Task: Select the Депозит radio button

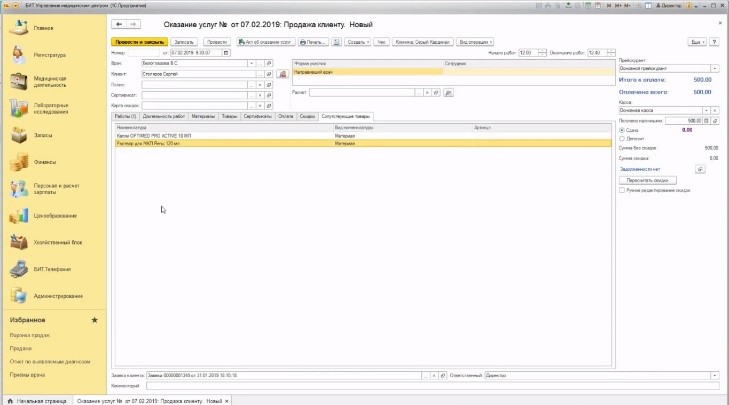Action: coord(623,138)
